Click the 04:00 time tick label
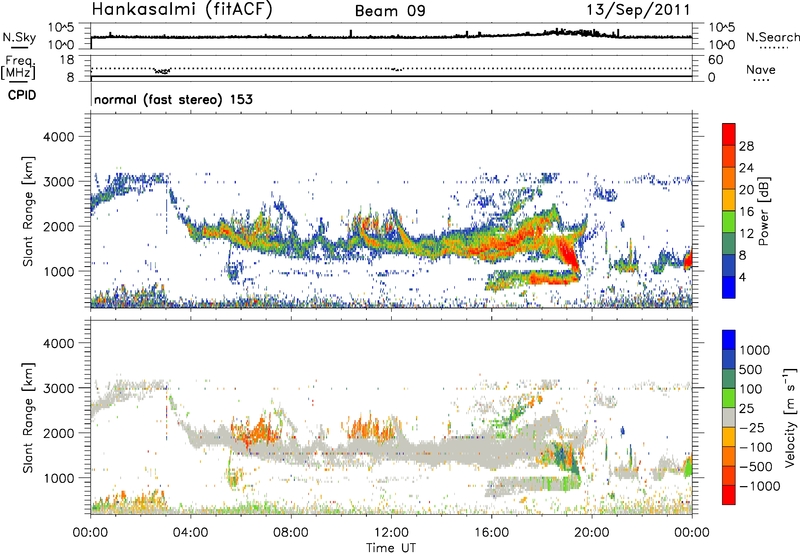This screenshot has width=800, height=554. (x=190, y=533)
